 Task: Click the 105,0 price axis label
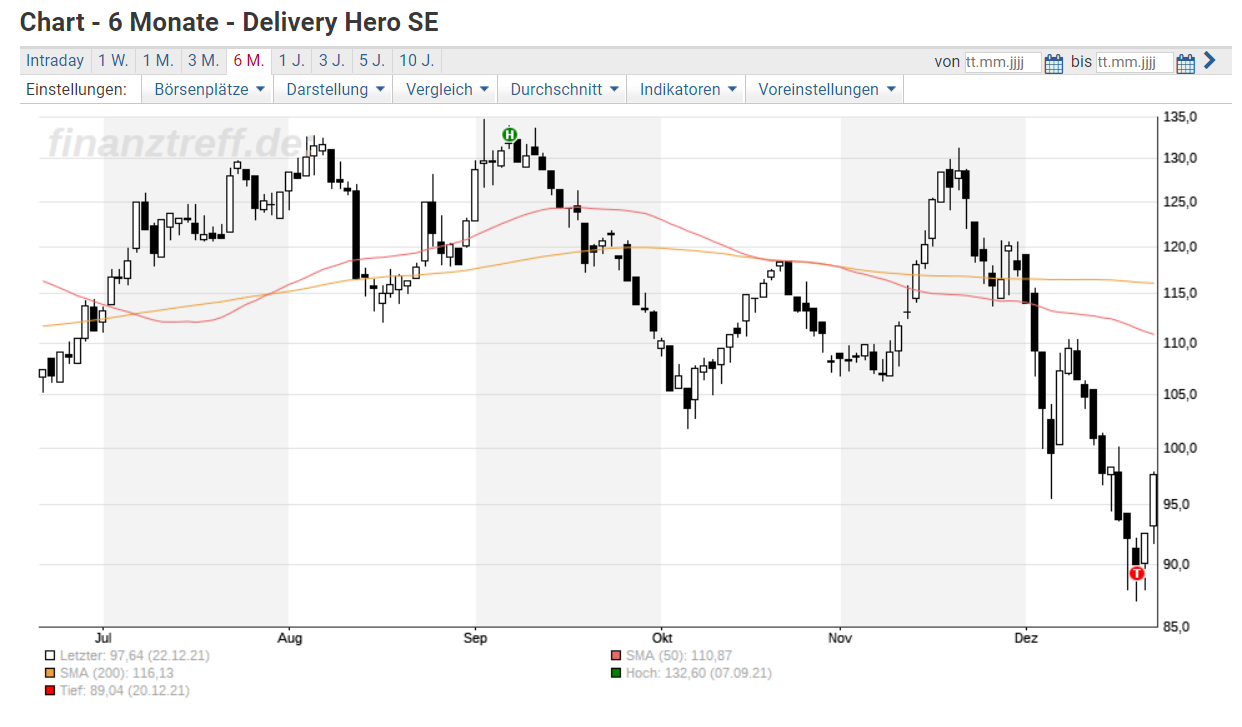coord(1181,394)
